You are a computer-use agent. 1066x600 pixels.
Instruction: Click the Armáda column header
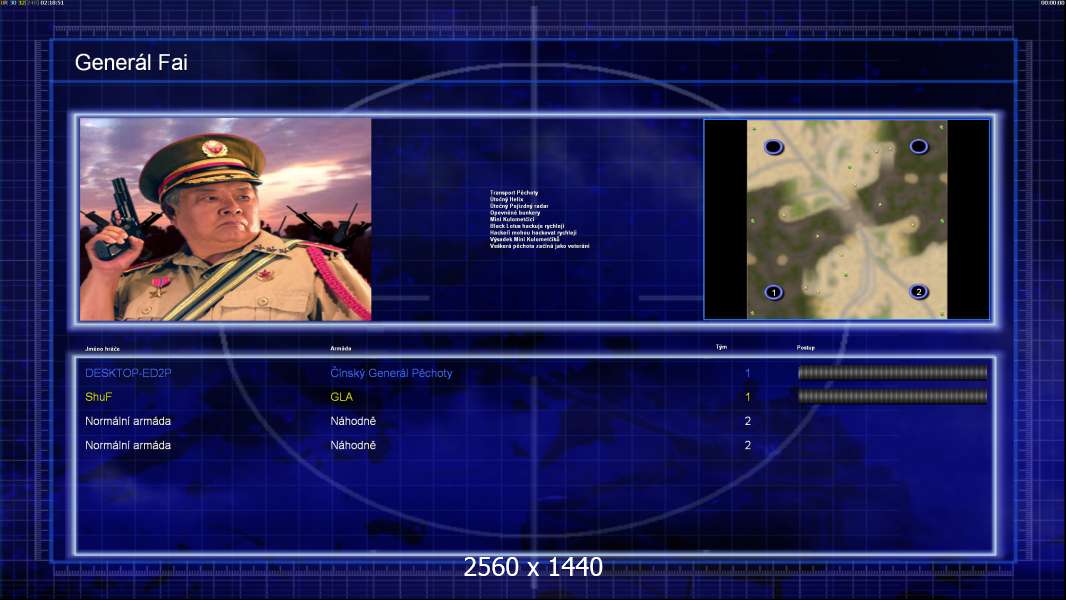pyautogui.click(x=341, y=349)
